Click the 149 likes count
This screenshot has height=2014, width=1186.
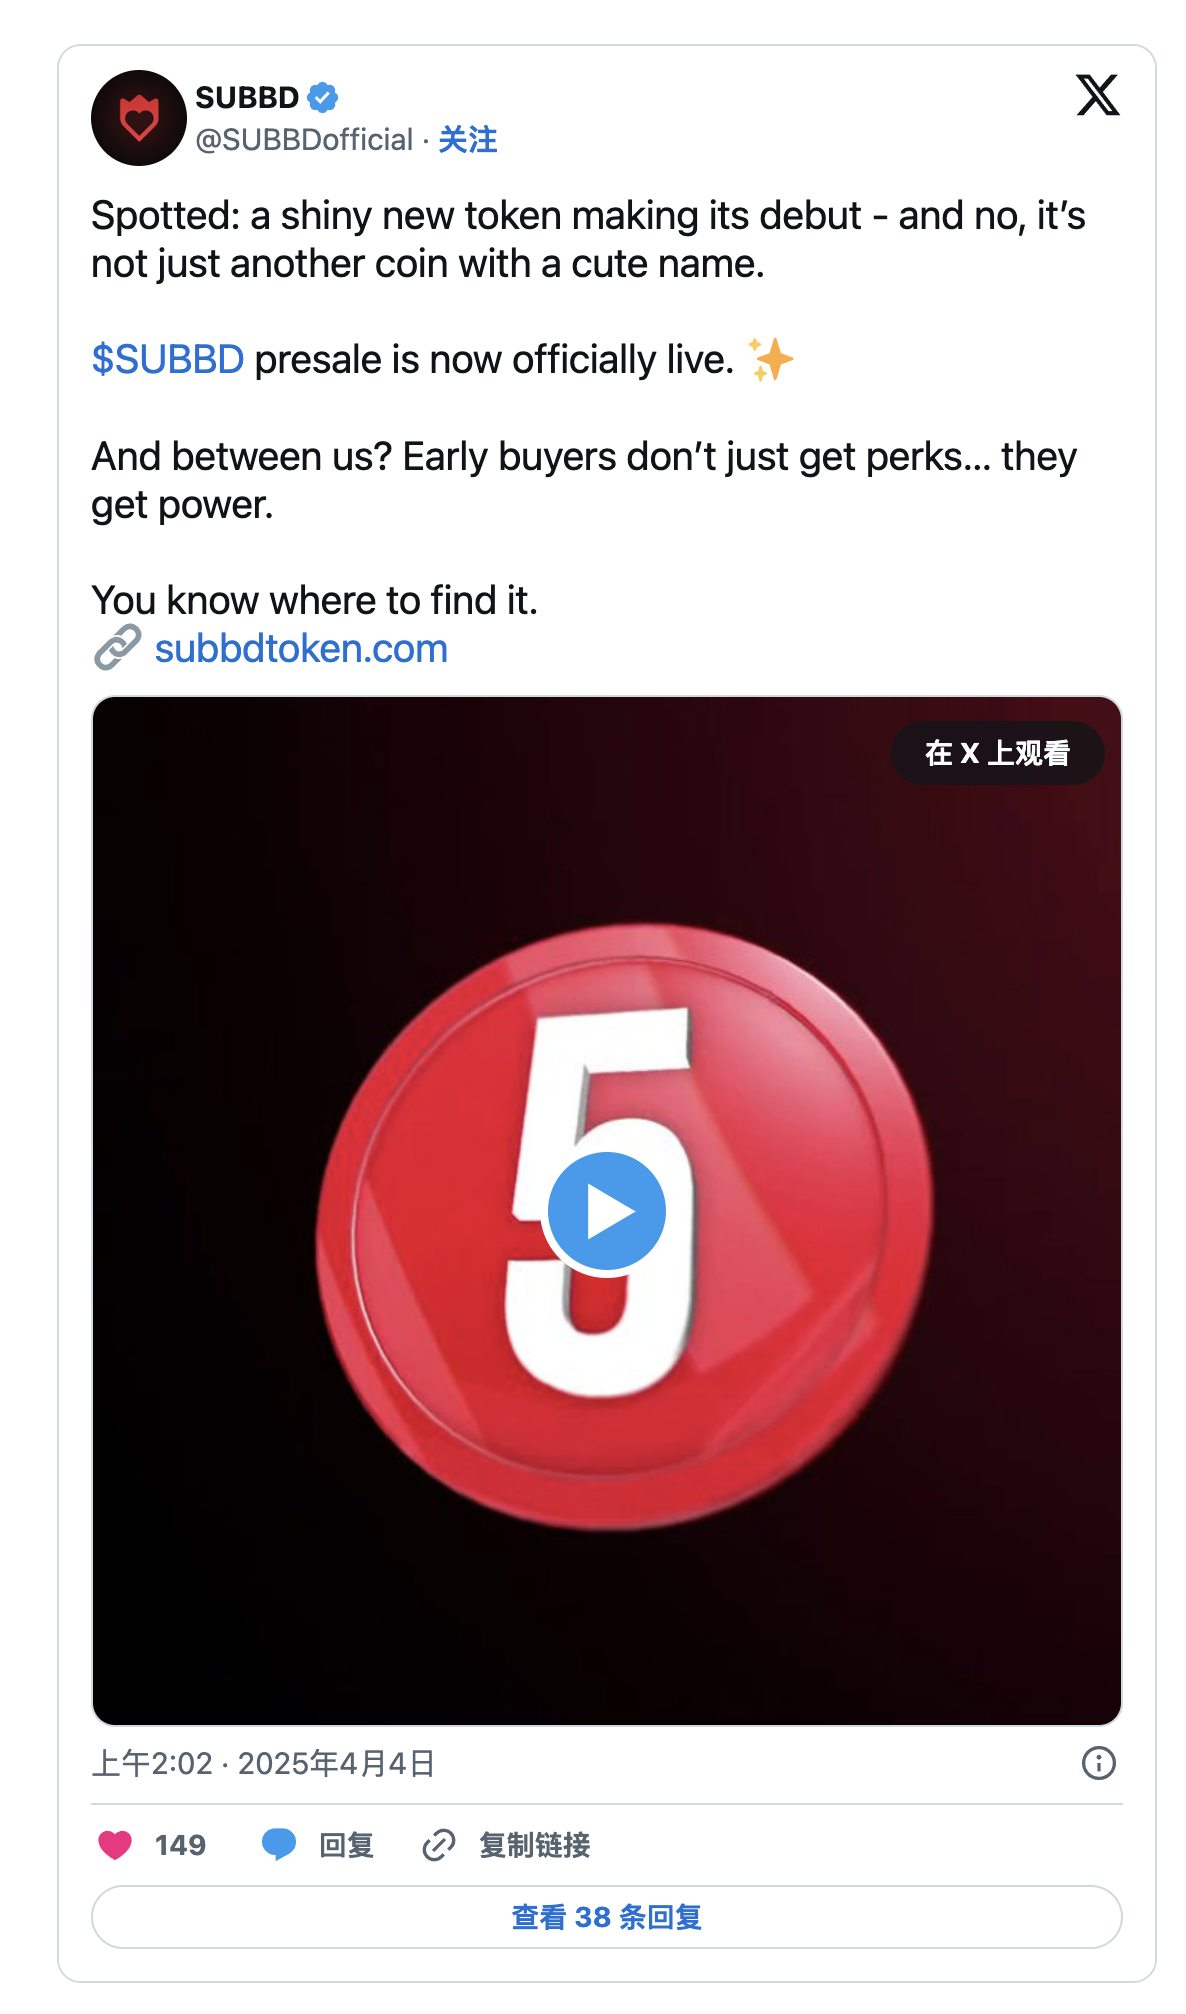tap(180, 1845)
